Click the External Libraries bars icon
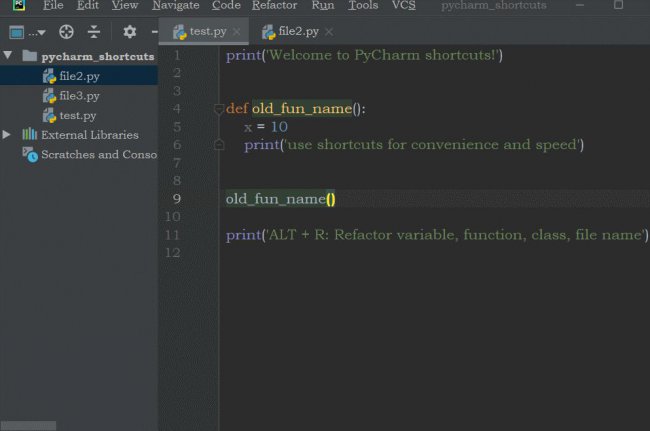Screen dimensions: 650x431 click(x=29, y=134)
